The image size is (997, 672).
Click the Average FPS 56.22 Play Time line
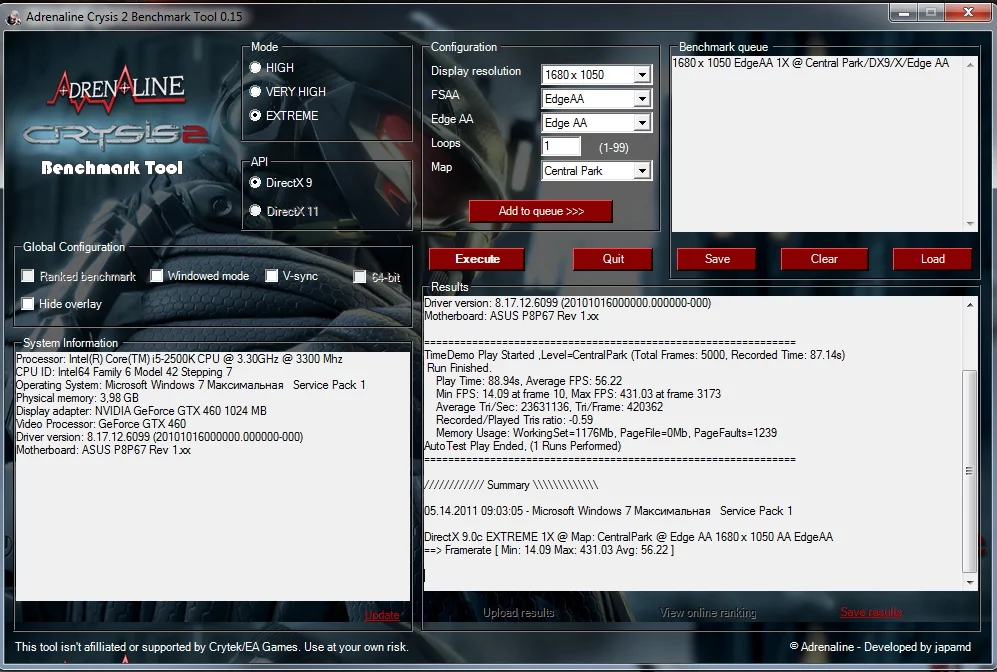(x=529, y=381)
